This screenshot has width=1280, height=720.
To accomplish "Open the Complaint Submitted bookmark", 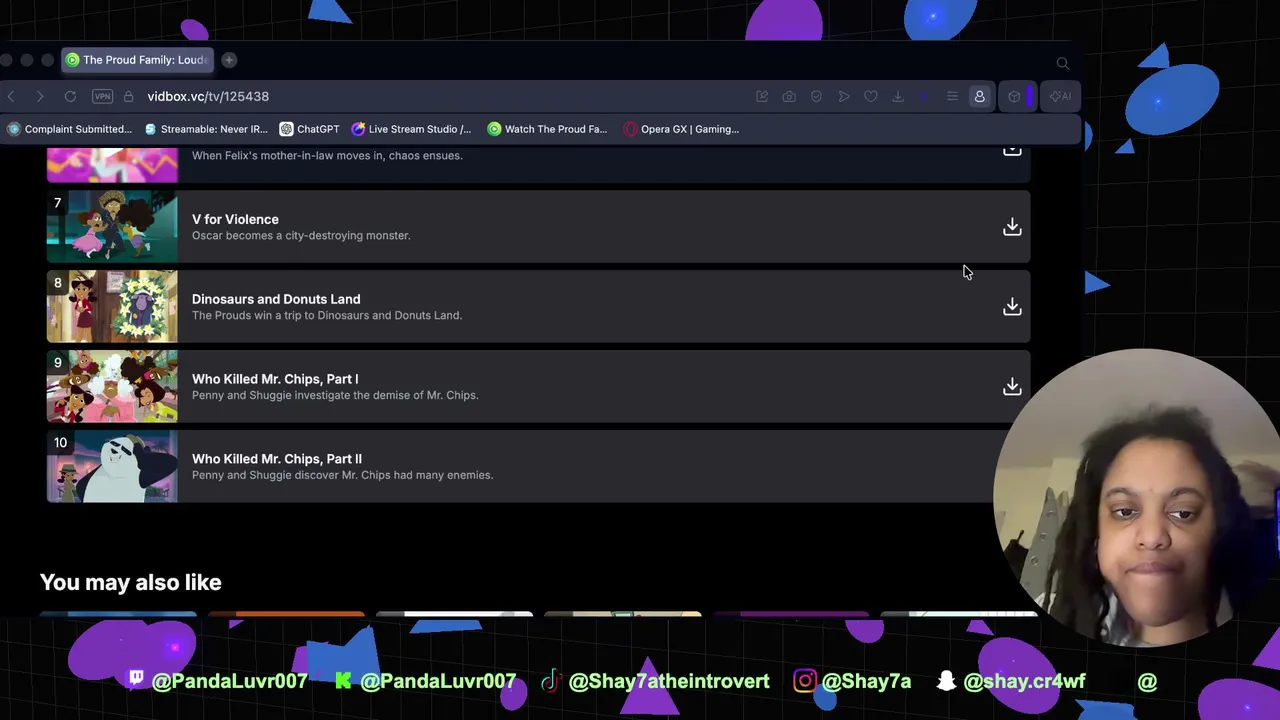I will tap(69, 129).
